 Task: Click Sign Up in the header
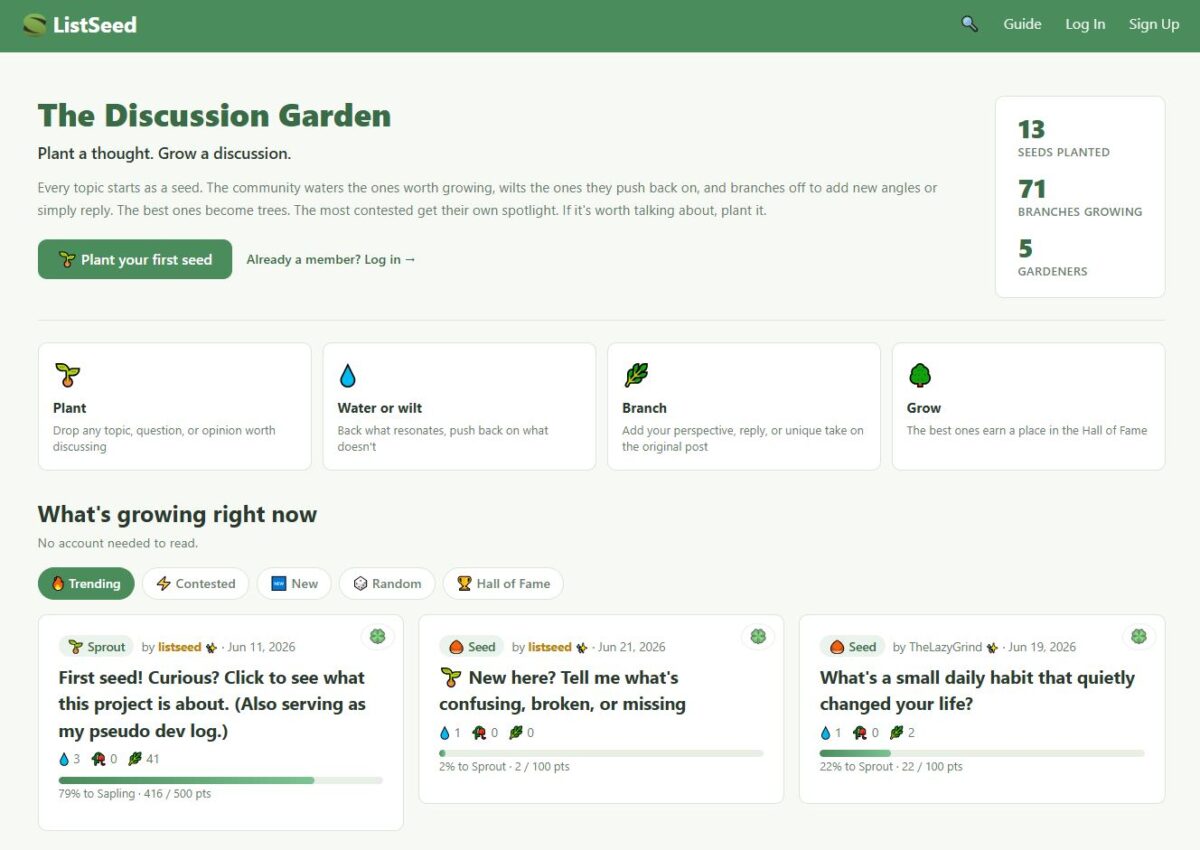1154,24
